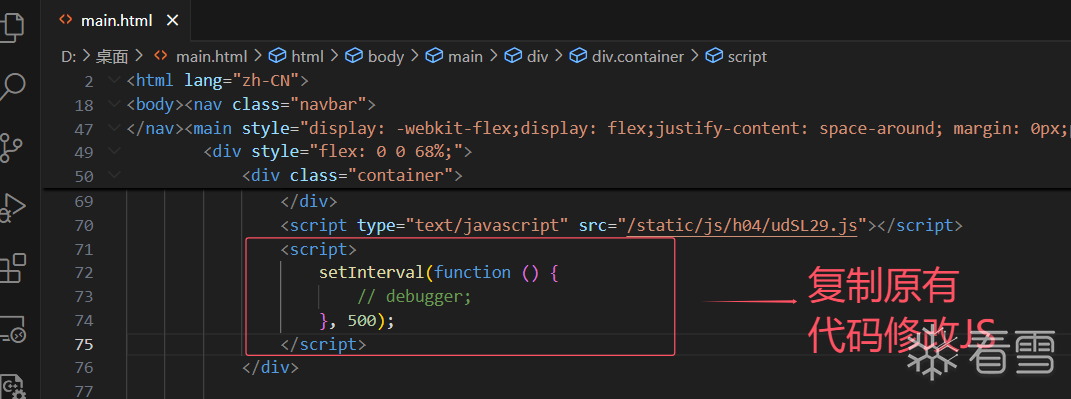
Task: Click the opening <script> tag on line 71
Action: pos(319,249)
